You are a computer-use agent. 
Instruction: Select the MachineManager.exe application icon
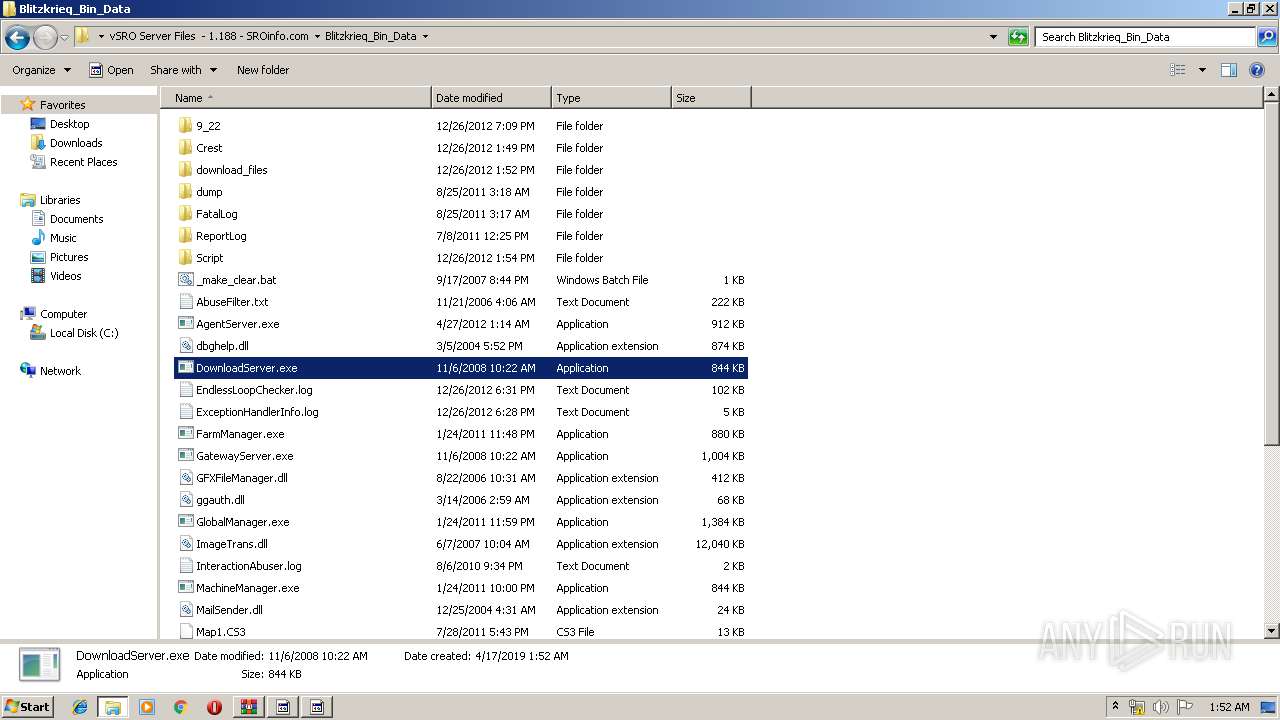[185, 588]
